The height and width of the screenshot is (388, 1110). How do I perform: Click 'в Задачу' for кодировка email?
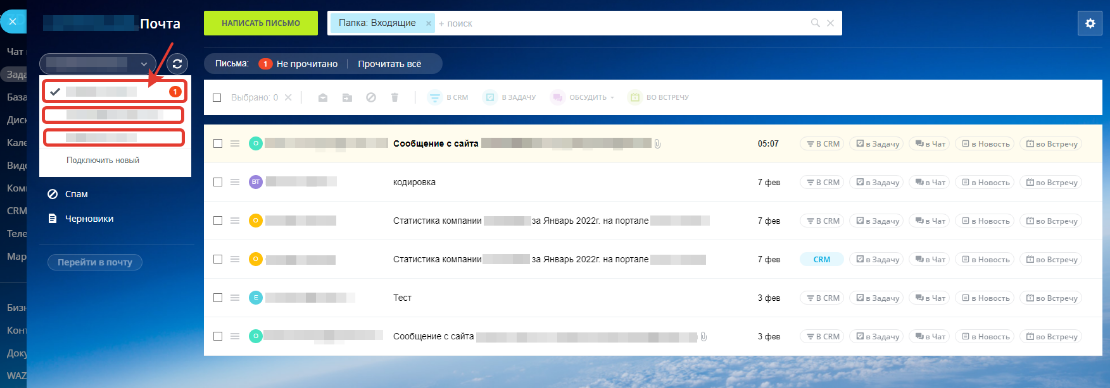coord(876,182)
